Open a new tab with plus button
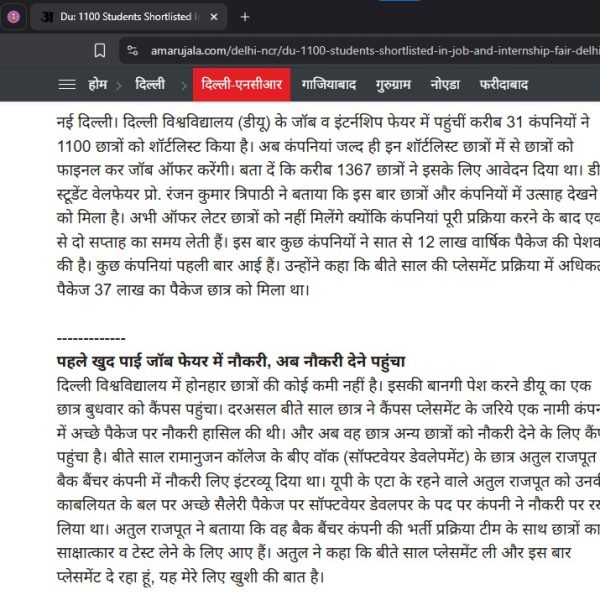The height and width of the screenshot is (600, 600). [246, 17]
